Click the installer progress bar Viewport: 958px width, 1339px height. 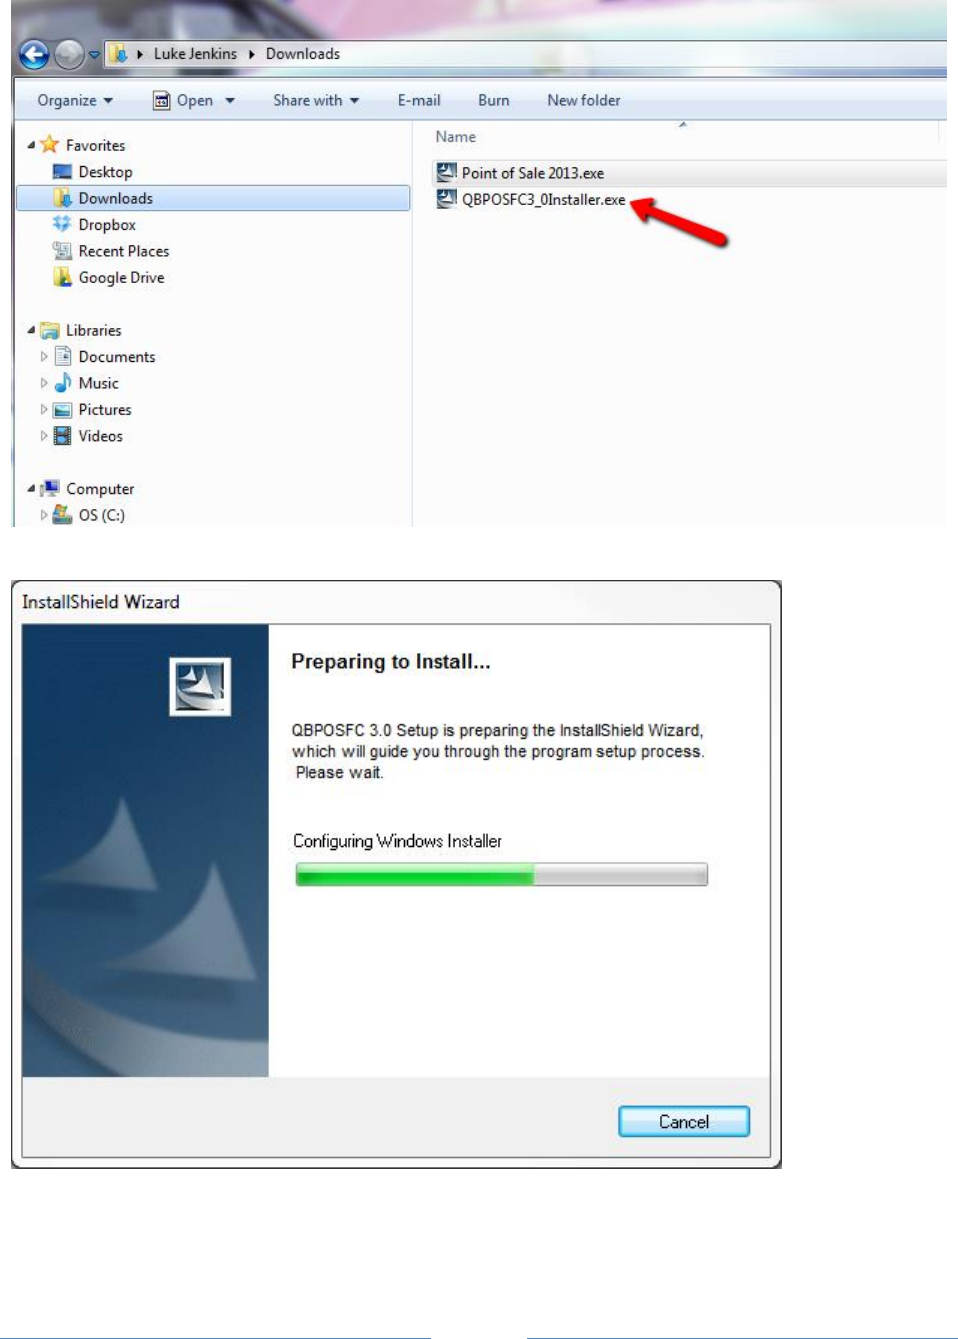point(501,875)
